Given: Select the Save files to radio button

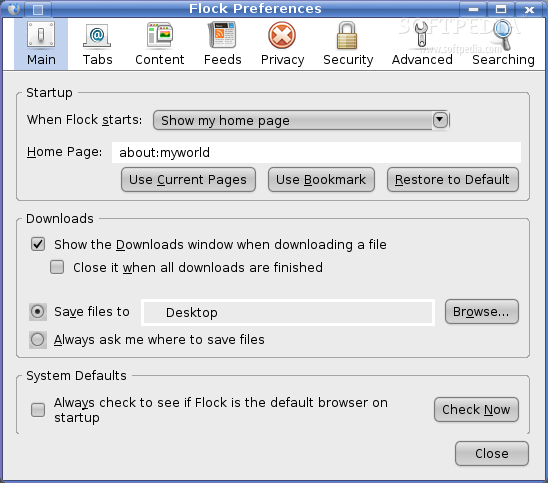Looking at the screenshot, I should click(37, 311).
